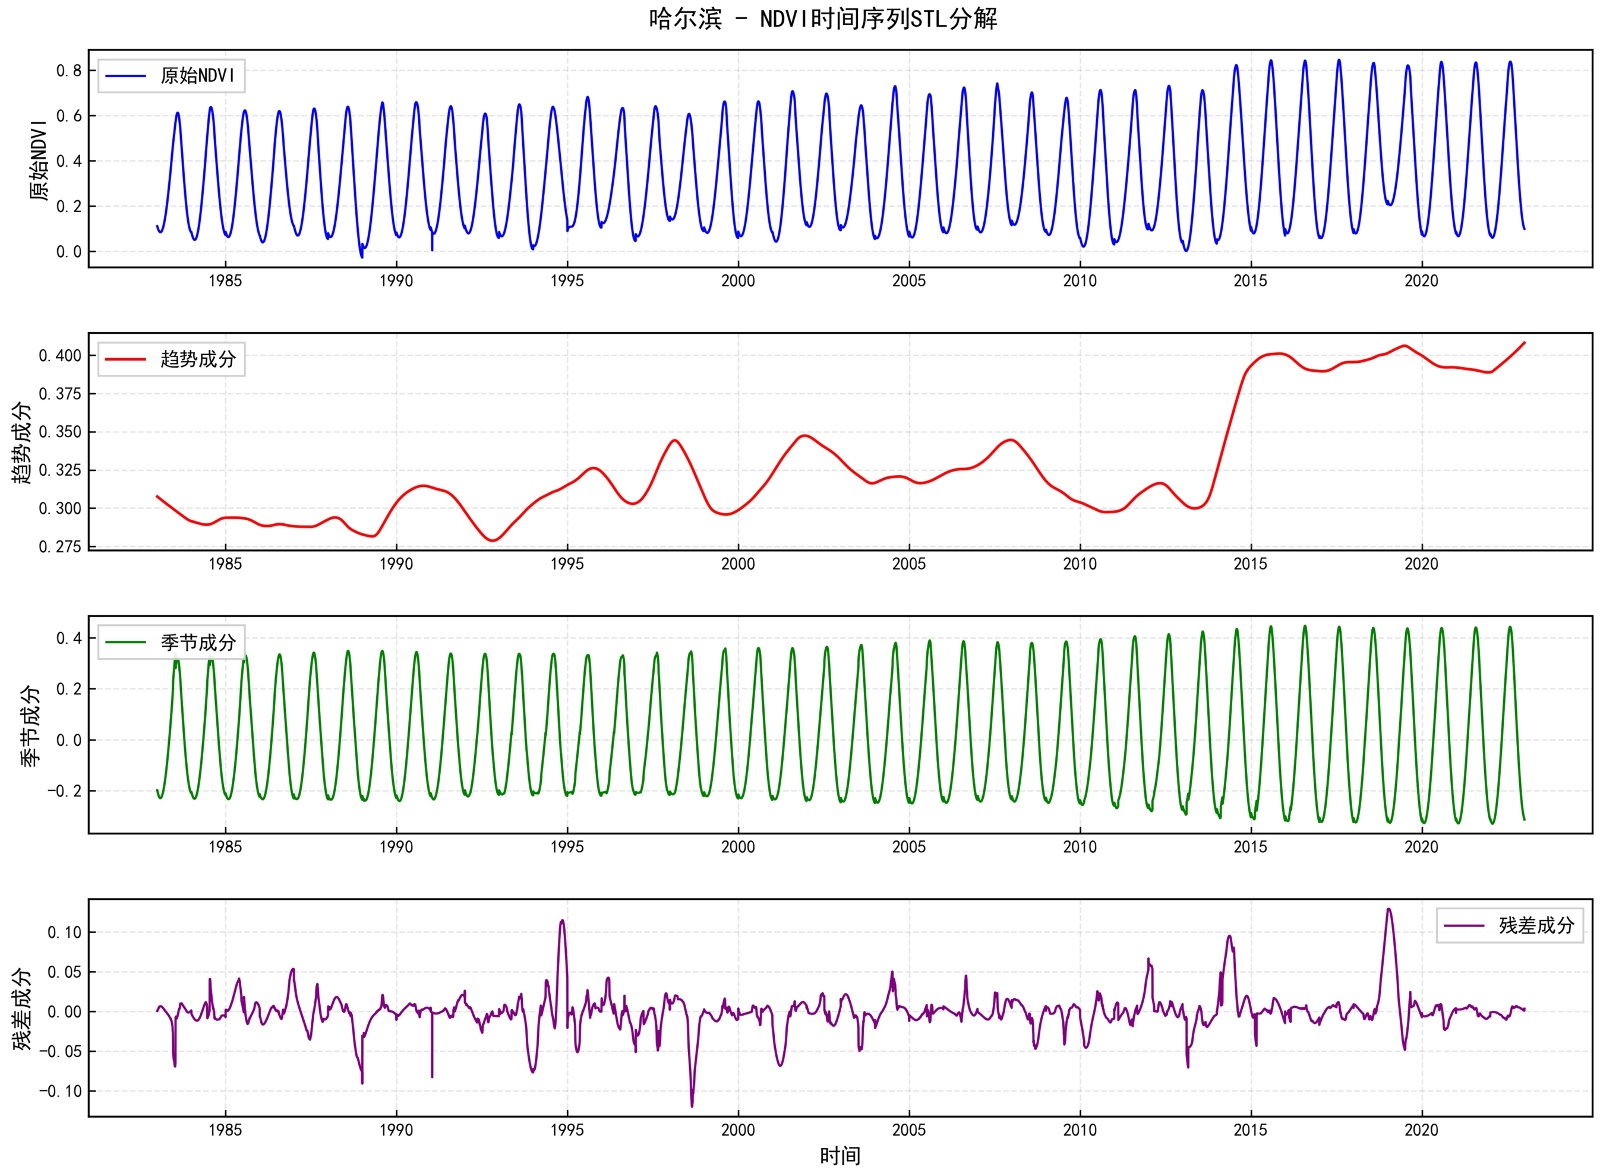Click the vertical 季节成分 y-axis label

point(30,726)
